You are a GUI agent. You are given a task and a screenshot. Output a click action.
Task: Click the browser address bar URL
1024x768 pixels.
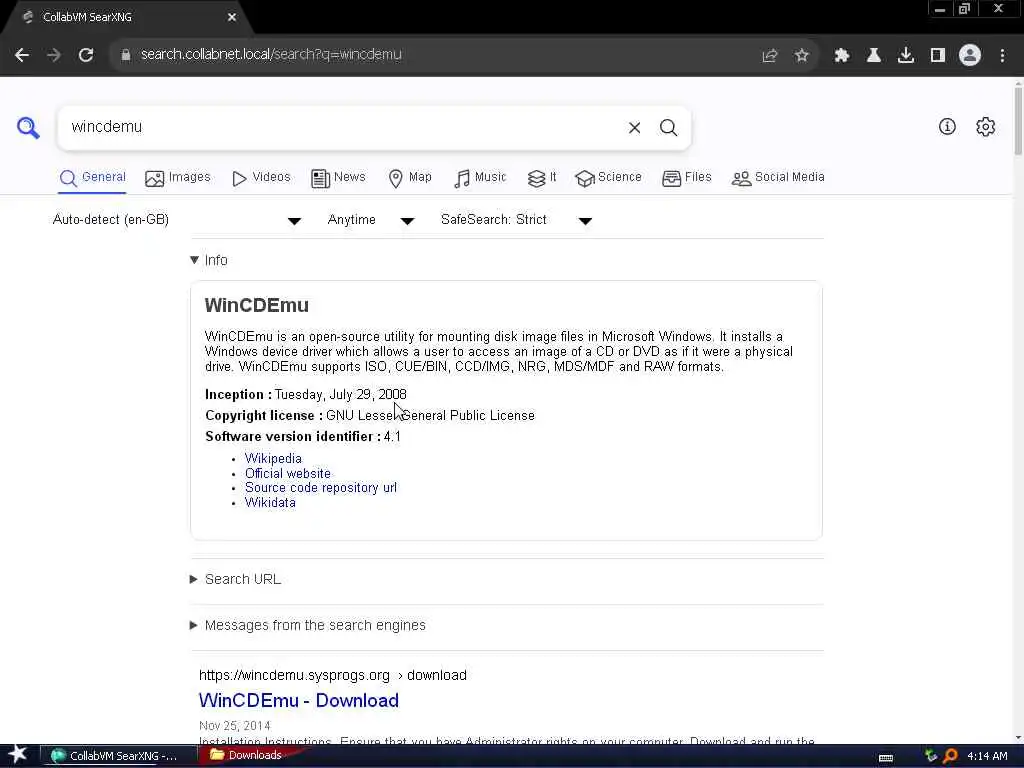click(271, 55)
